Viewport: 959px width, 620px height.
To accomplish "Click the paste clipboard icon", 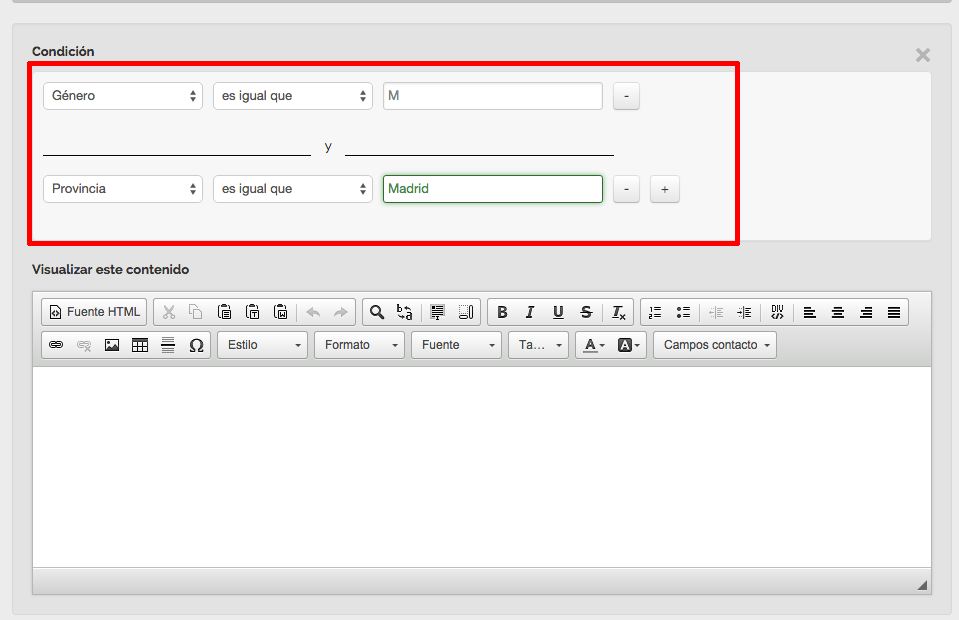I will tap(225, 312).
